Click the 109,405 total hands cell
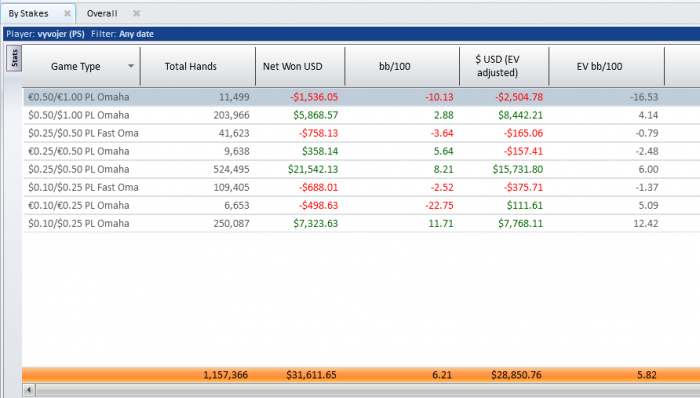The height and width of the screenshot is (398, 700). [231, 187]
